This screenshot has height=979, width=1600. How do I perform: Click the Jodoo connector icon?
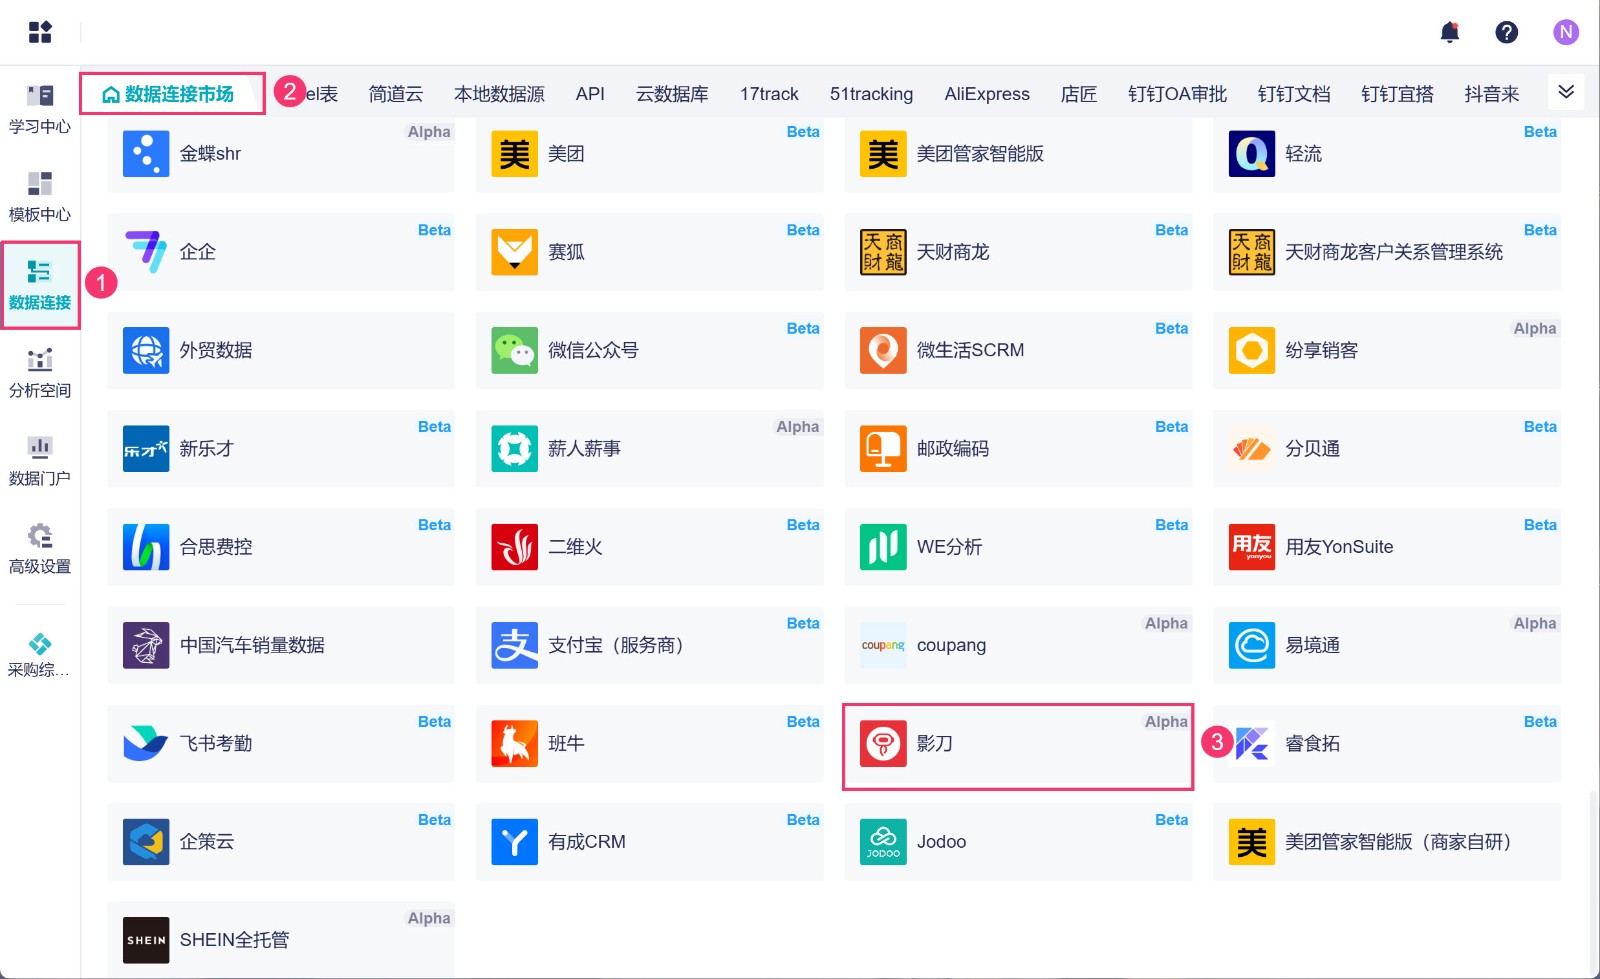[x=883, y=842]
